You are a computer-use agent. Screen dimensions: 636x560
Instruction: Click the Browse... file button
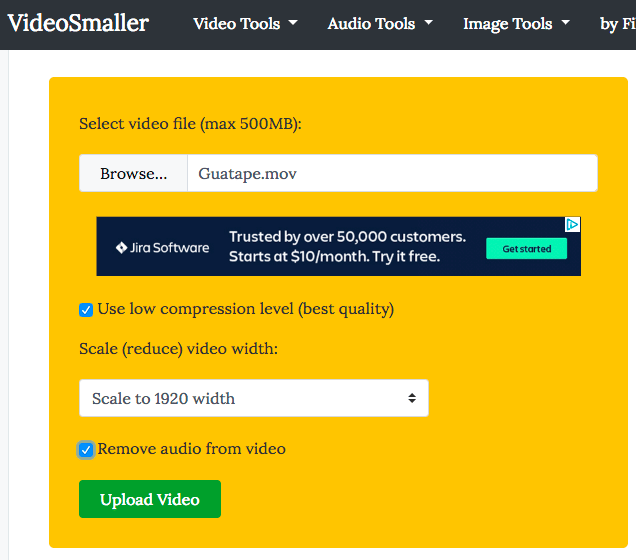click(x=133, y=173)
